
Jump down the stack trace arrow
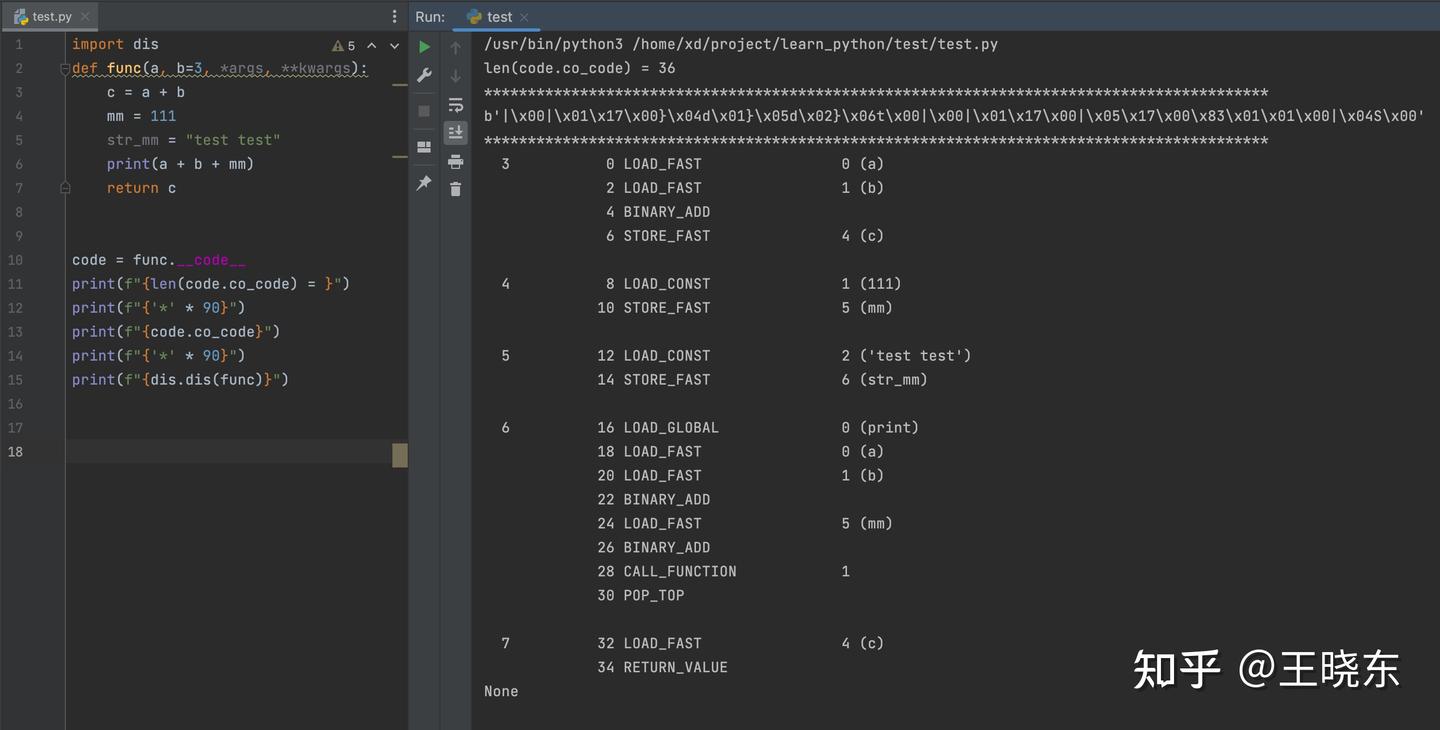[456, 76]
